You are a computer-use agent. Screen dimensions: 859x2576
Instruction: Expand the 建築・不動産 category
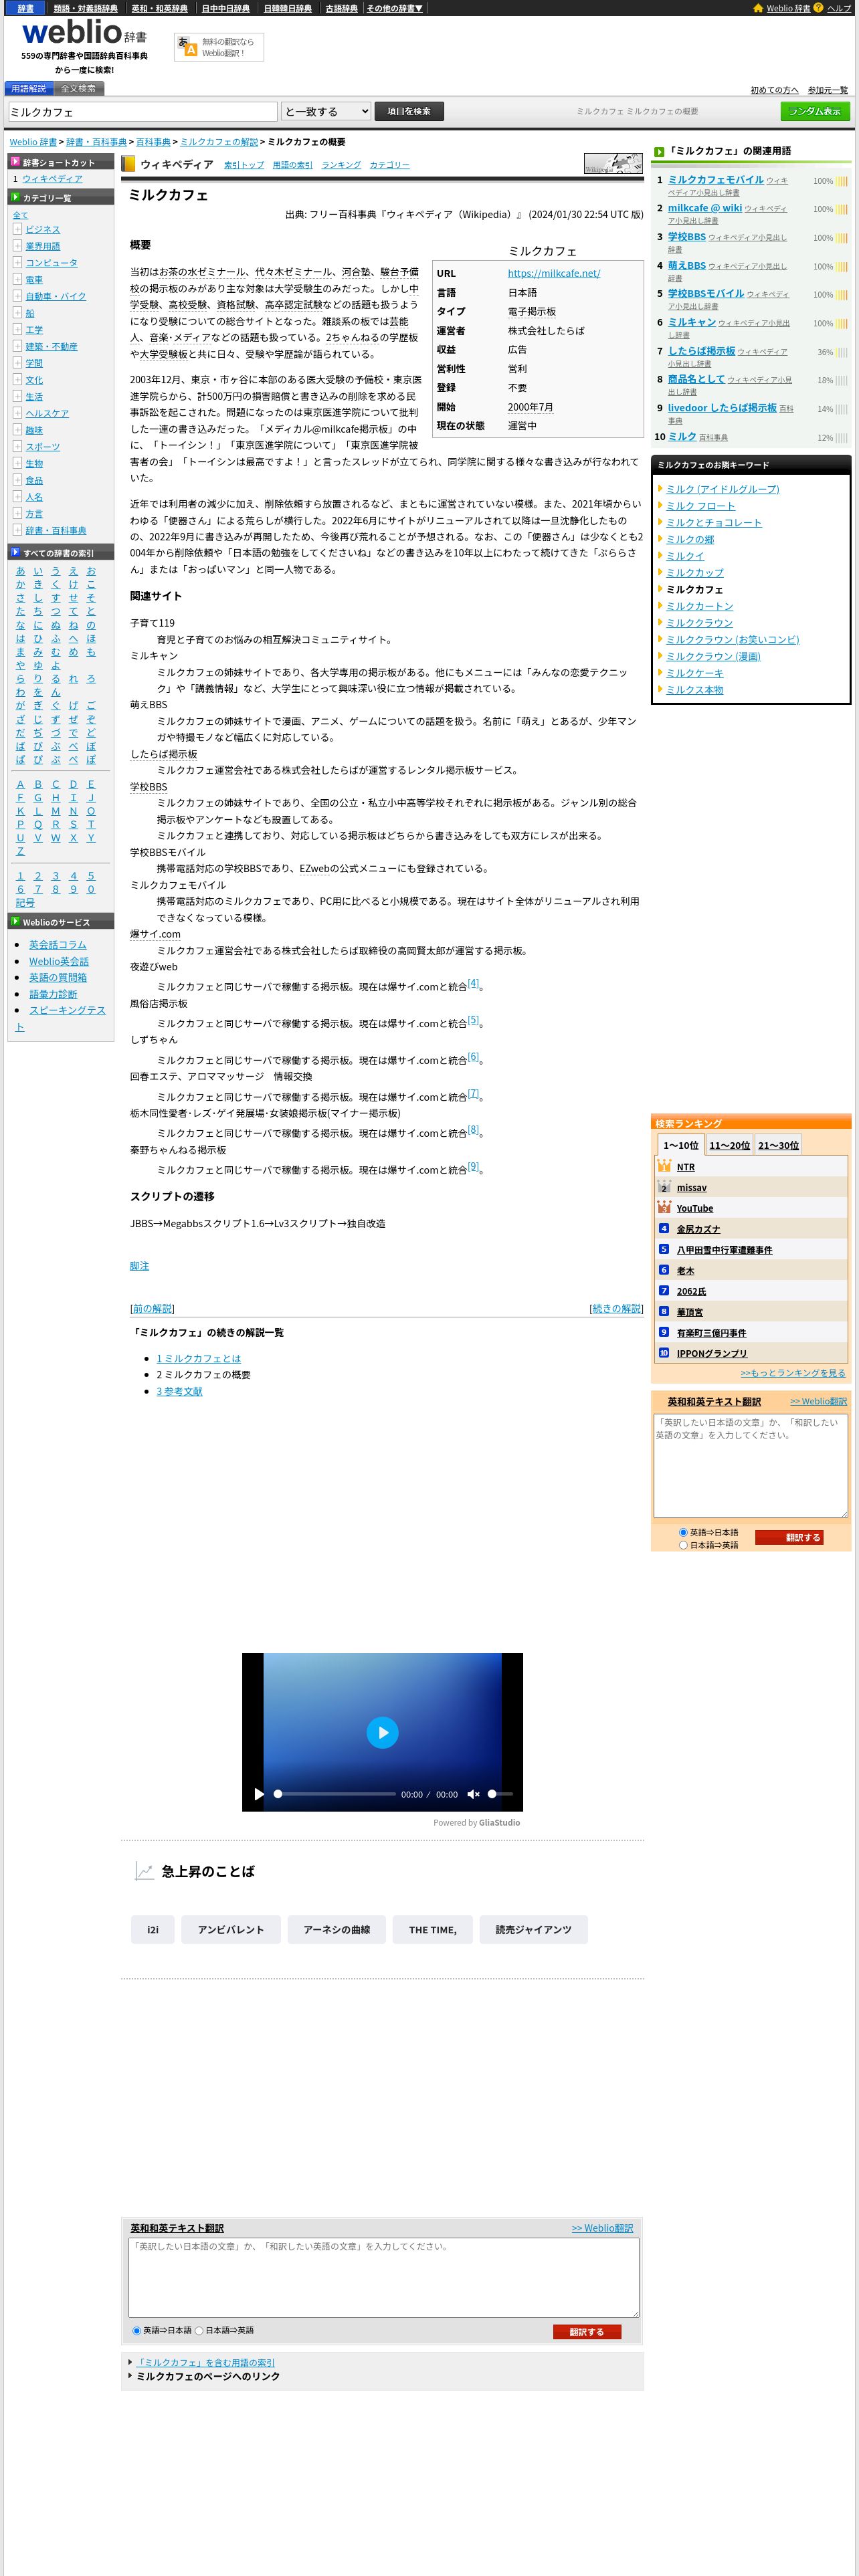pyautogui.click(x=17, y=346)
